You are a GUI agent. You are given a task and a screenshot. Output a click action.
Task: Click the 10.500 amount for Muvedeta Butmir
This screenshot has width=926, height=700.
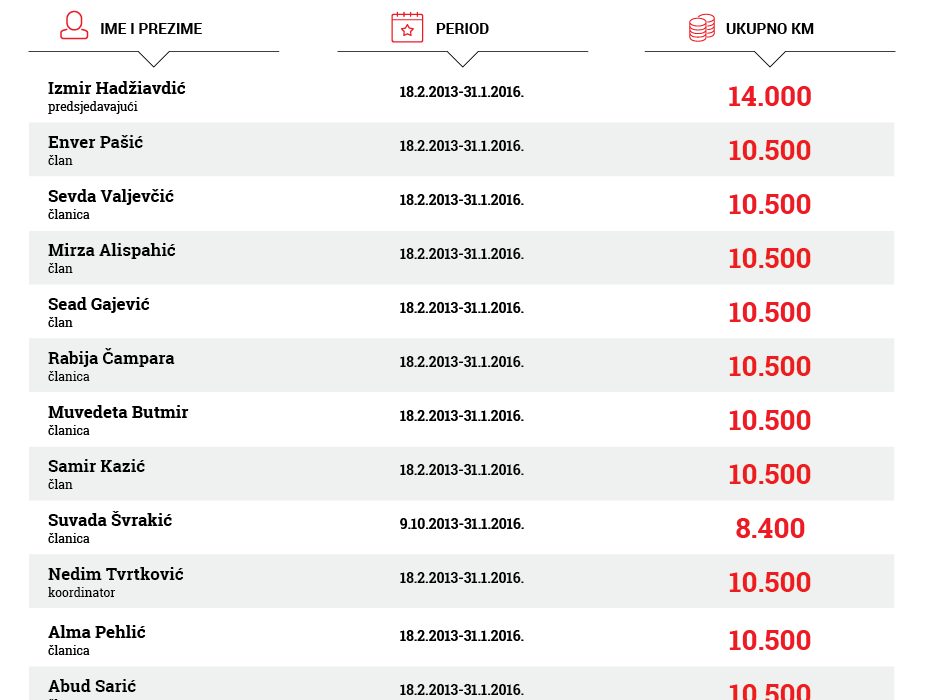[x=769, y=421]
